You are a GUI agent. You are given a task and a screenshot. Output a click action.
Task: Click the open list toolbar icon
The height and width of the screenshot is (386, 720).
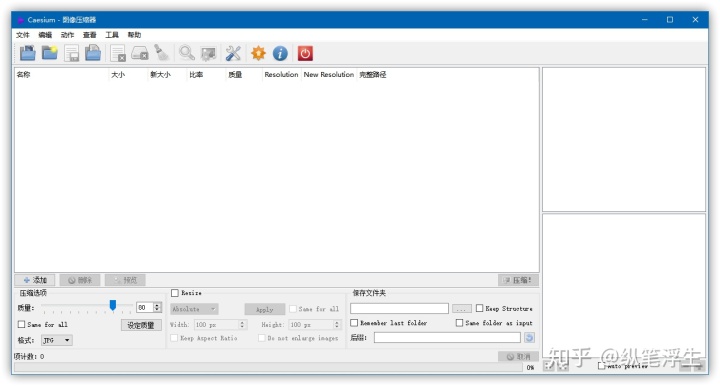point(93,53)
